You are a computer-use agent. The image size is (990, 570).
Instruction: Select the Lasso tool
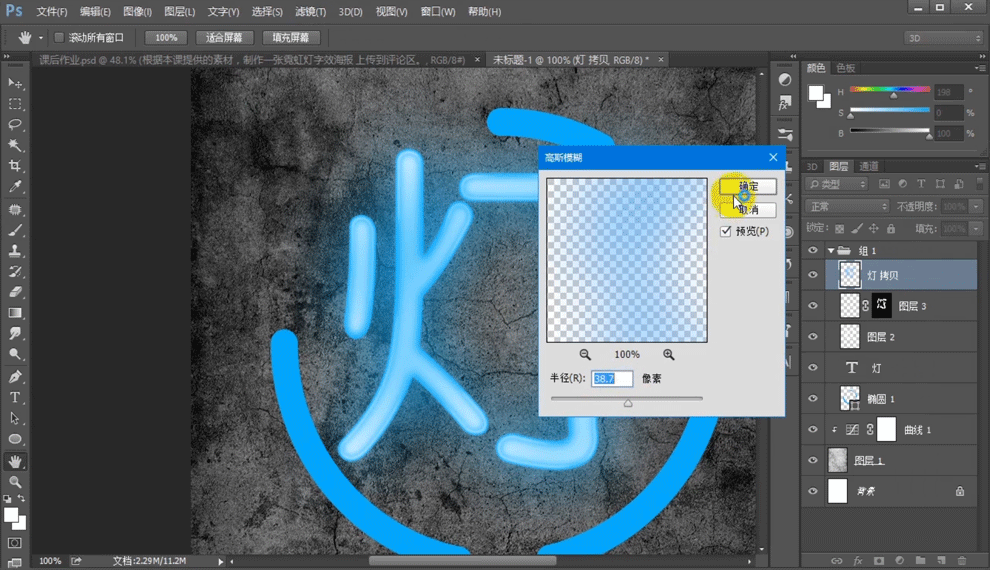15,124
